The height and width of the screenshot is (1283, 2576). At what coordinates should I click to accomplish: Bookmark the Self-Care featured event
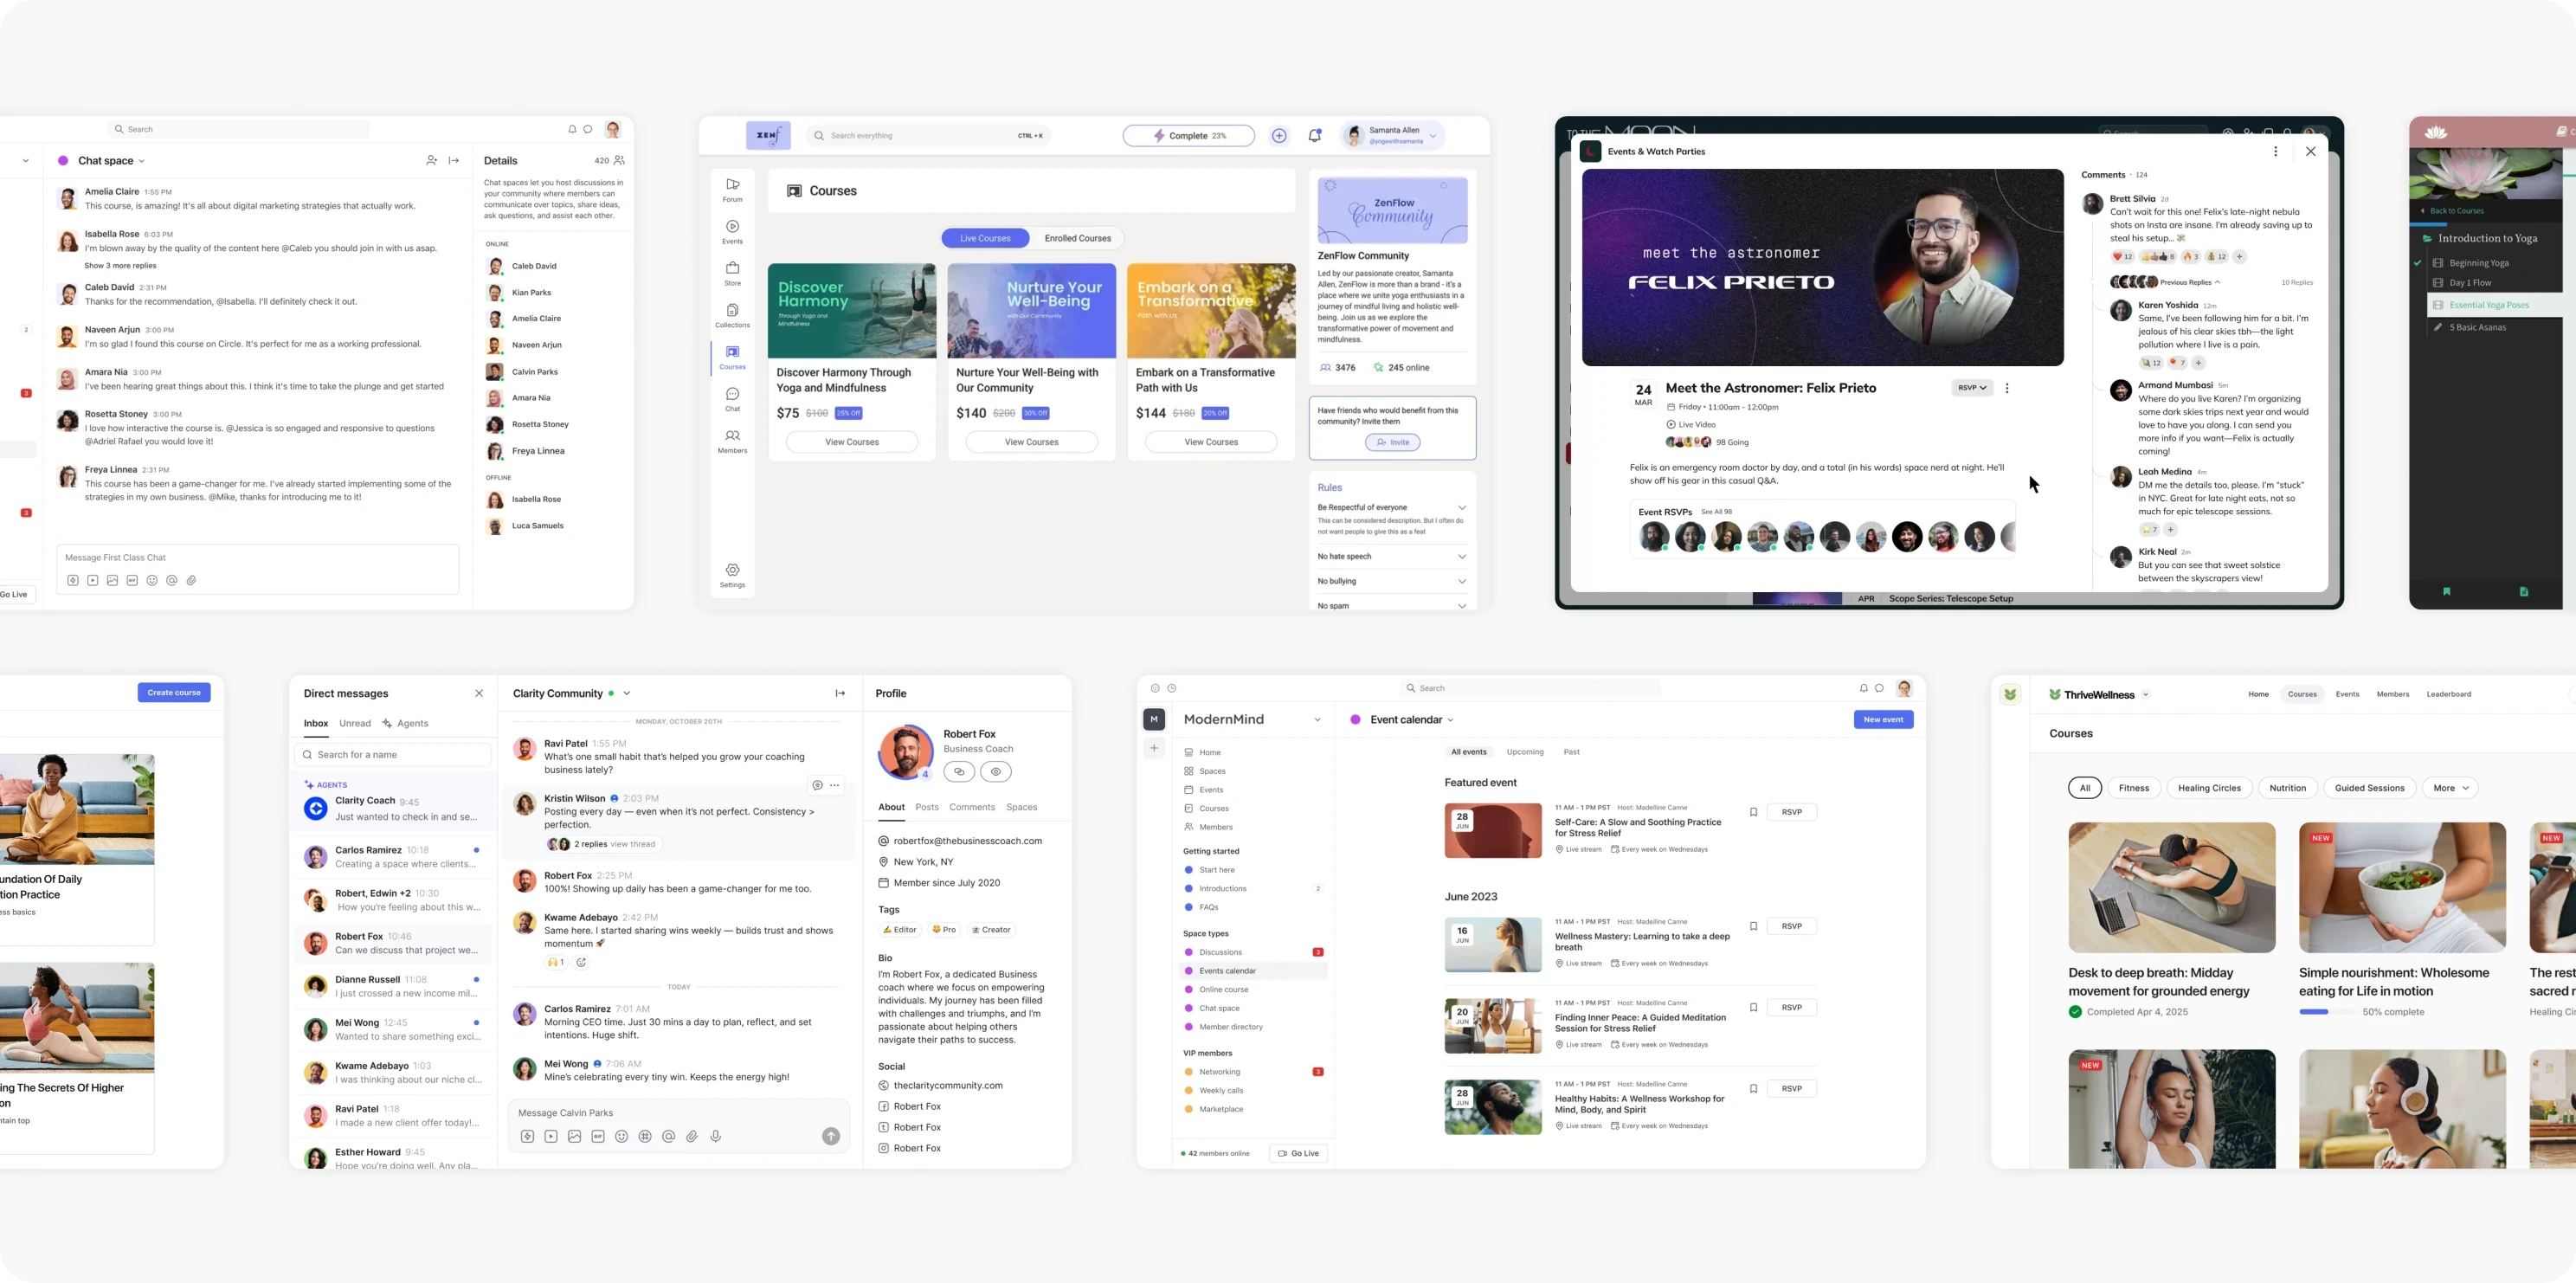click(1752, 812)
